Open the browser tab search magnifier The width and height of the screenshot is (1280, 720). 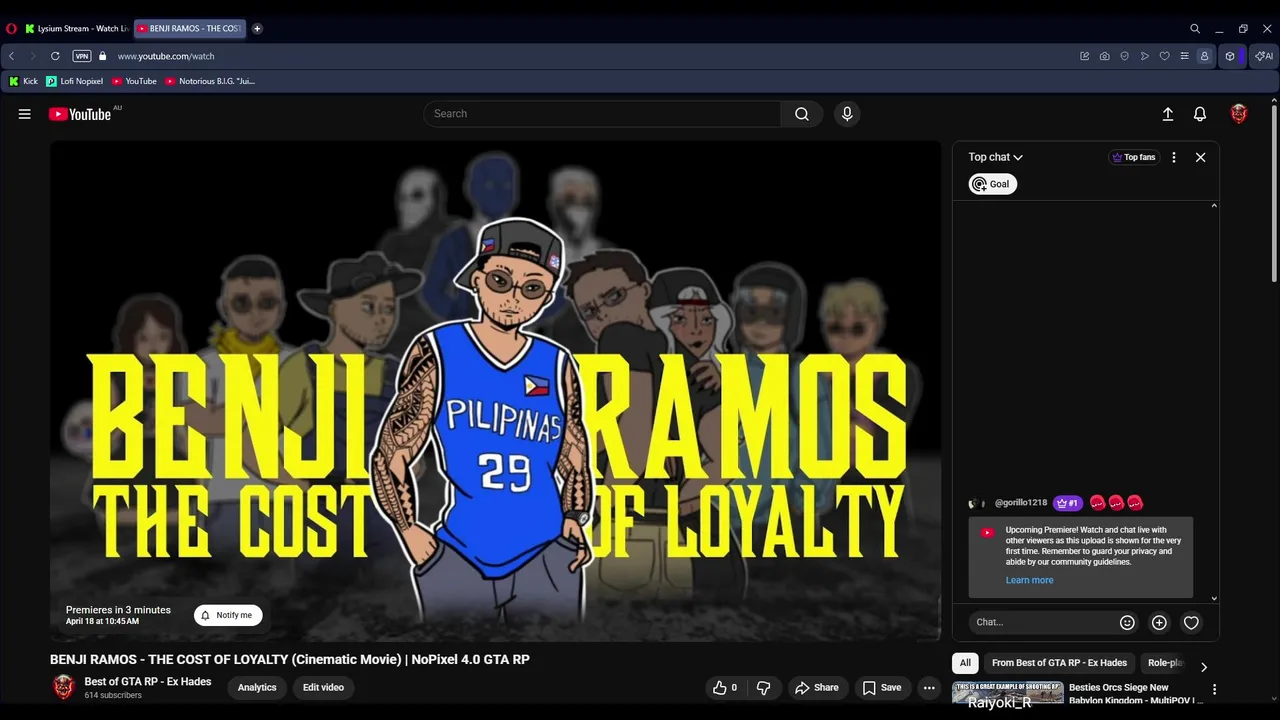point(1195,29)
